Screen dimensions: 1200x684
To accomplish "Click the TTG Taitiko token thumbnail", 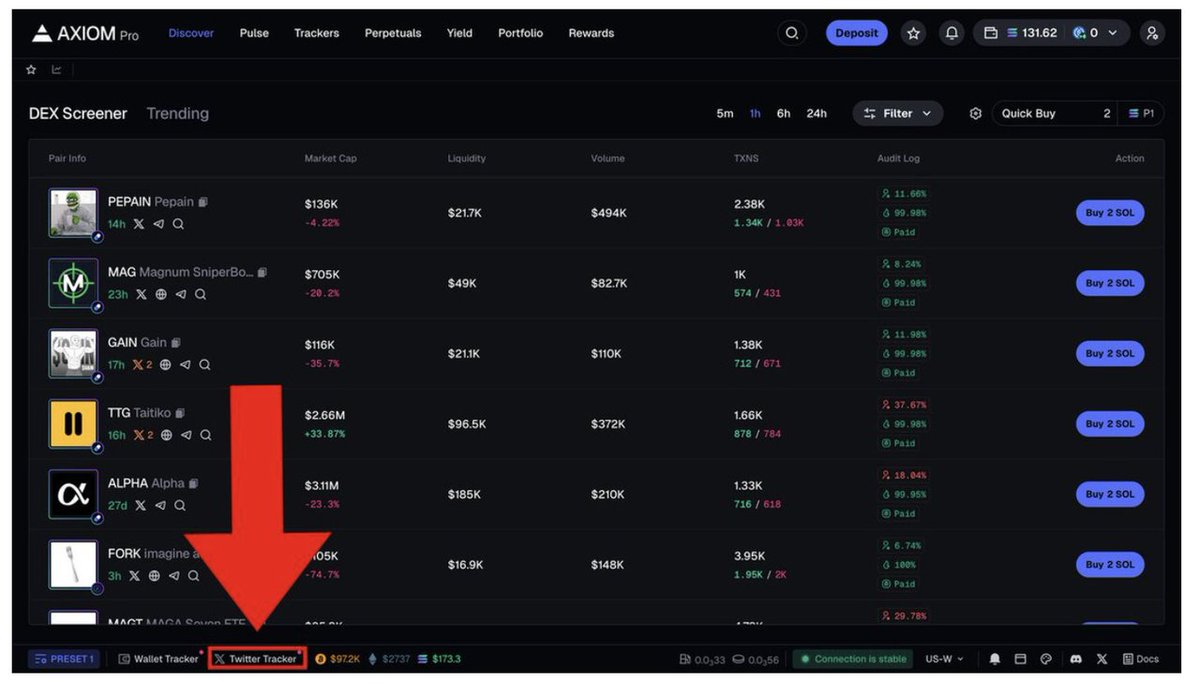I will coord(73,424).
